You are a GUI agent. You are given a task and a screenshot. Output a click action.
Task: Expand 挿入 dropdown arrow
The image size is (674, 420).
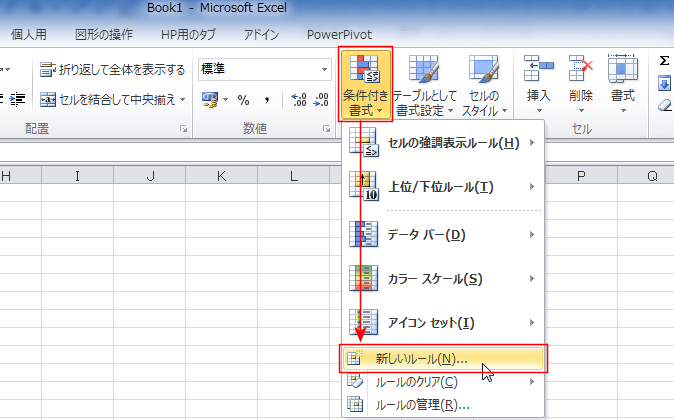click(x=539, y=111)
